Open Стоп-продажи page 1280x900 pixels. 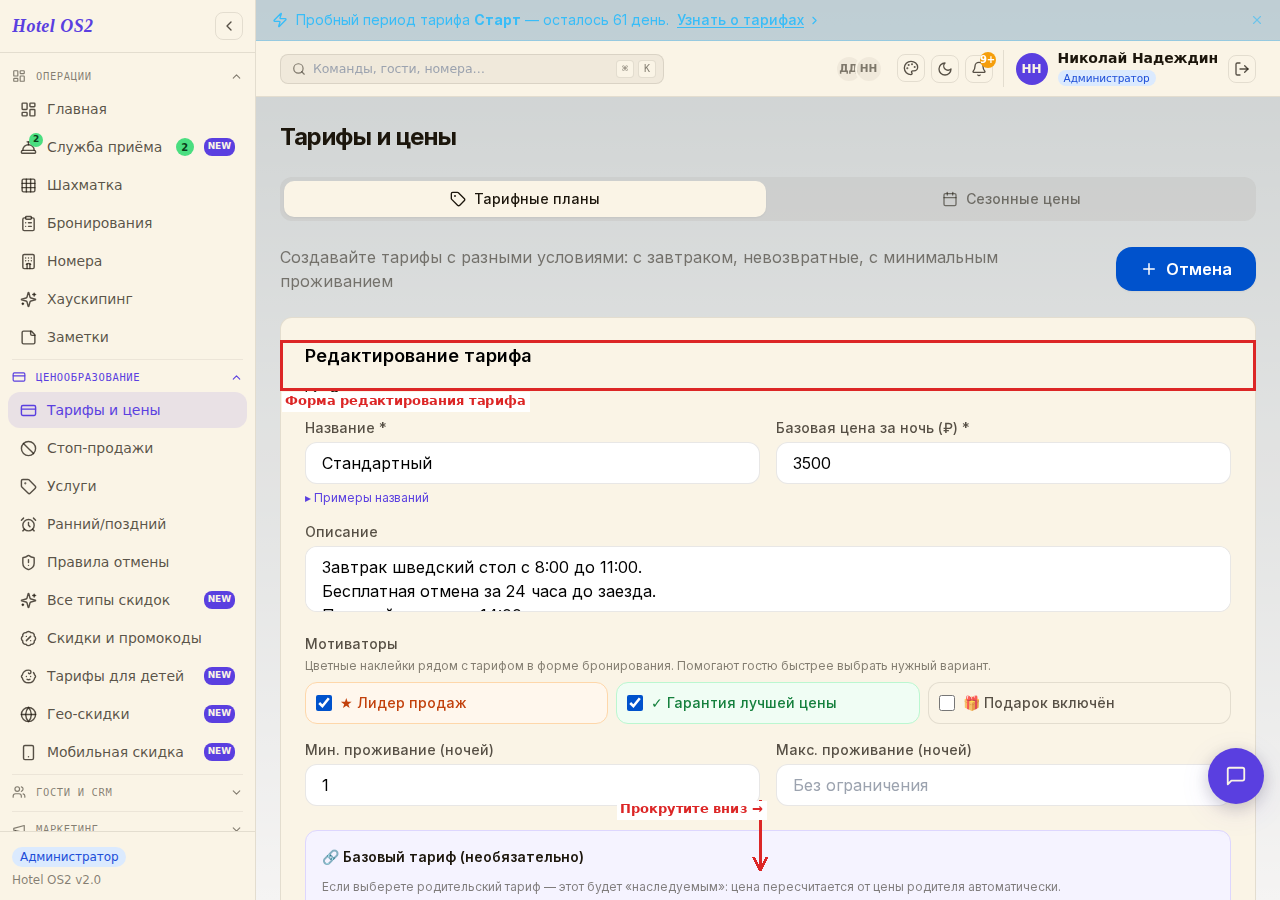(x=127, y=448)
